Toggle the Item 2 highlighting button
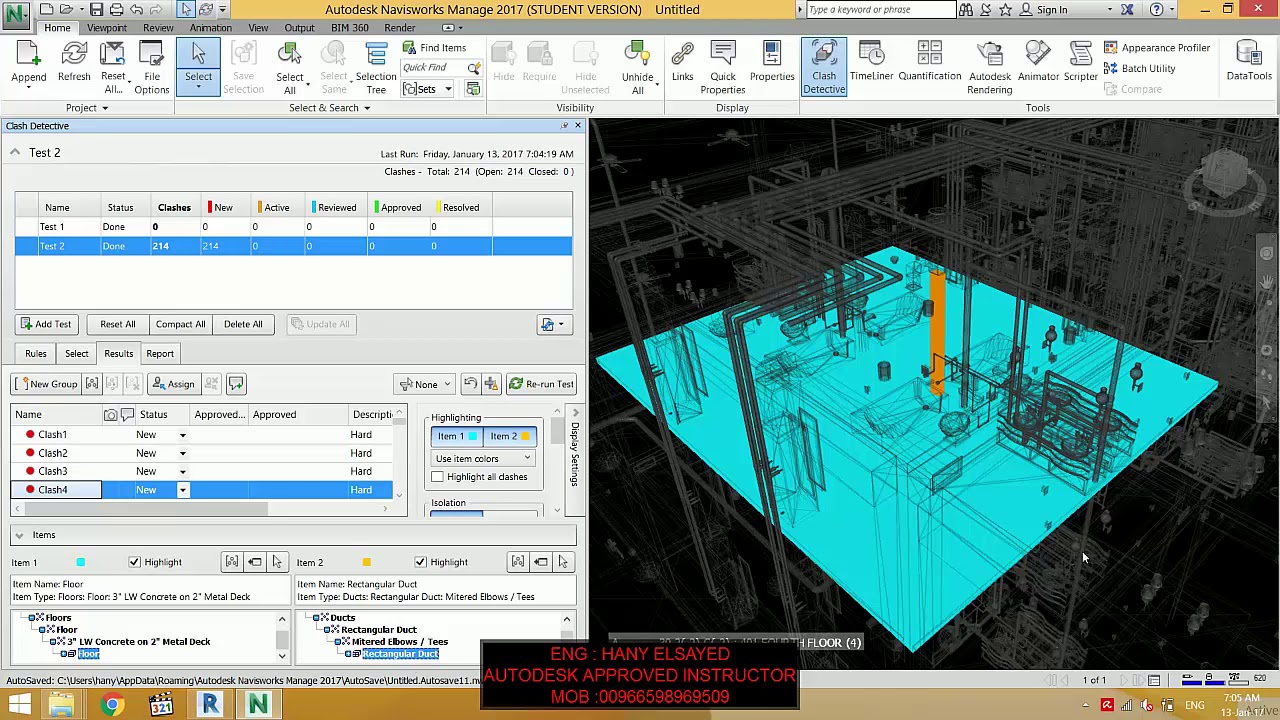The height and width of the screenshot is (720, 1280). coord(509,436)
